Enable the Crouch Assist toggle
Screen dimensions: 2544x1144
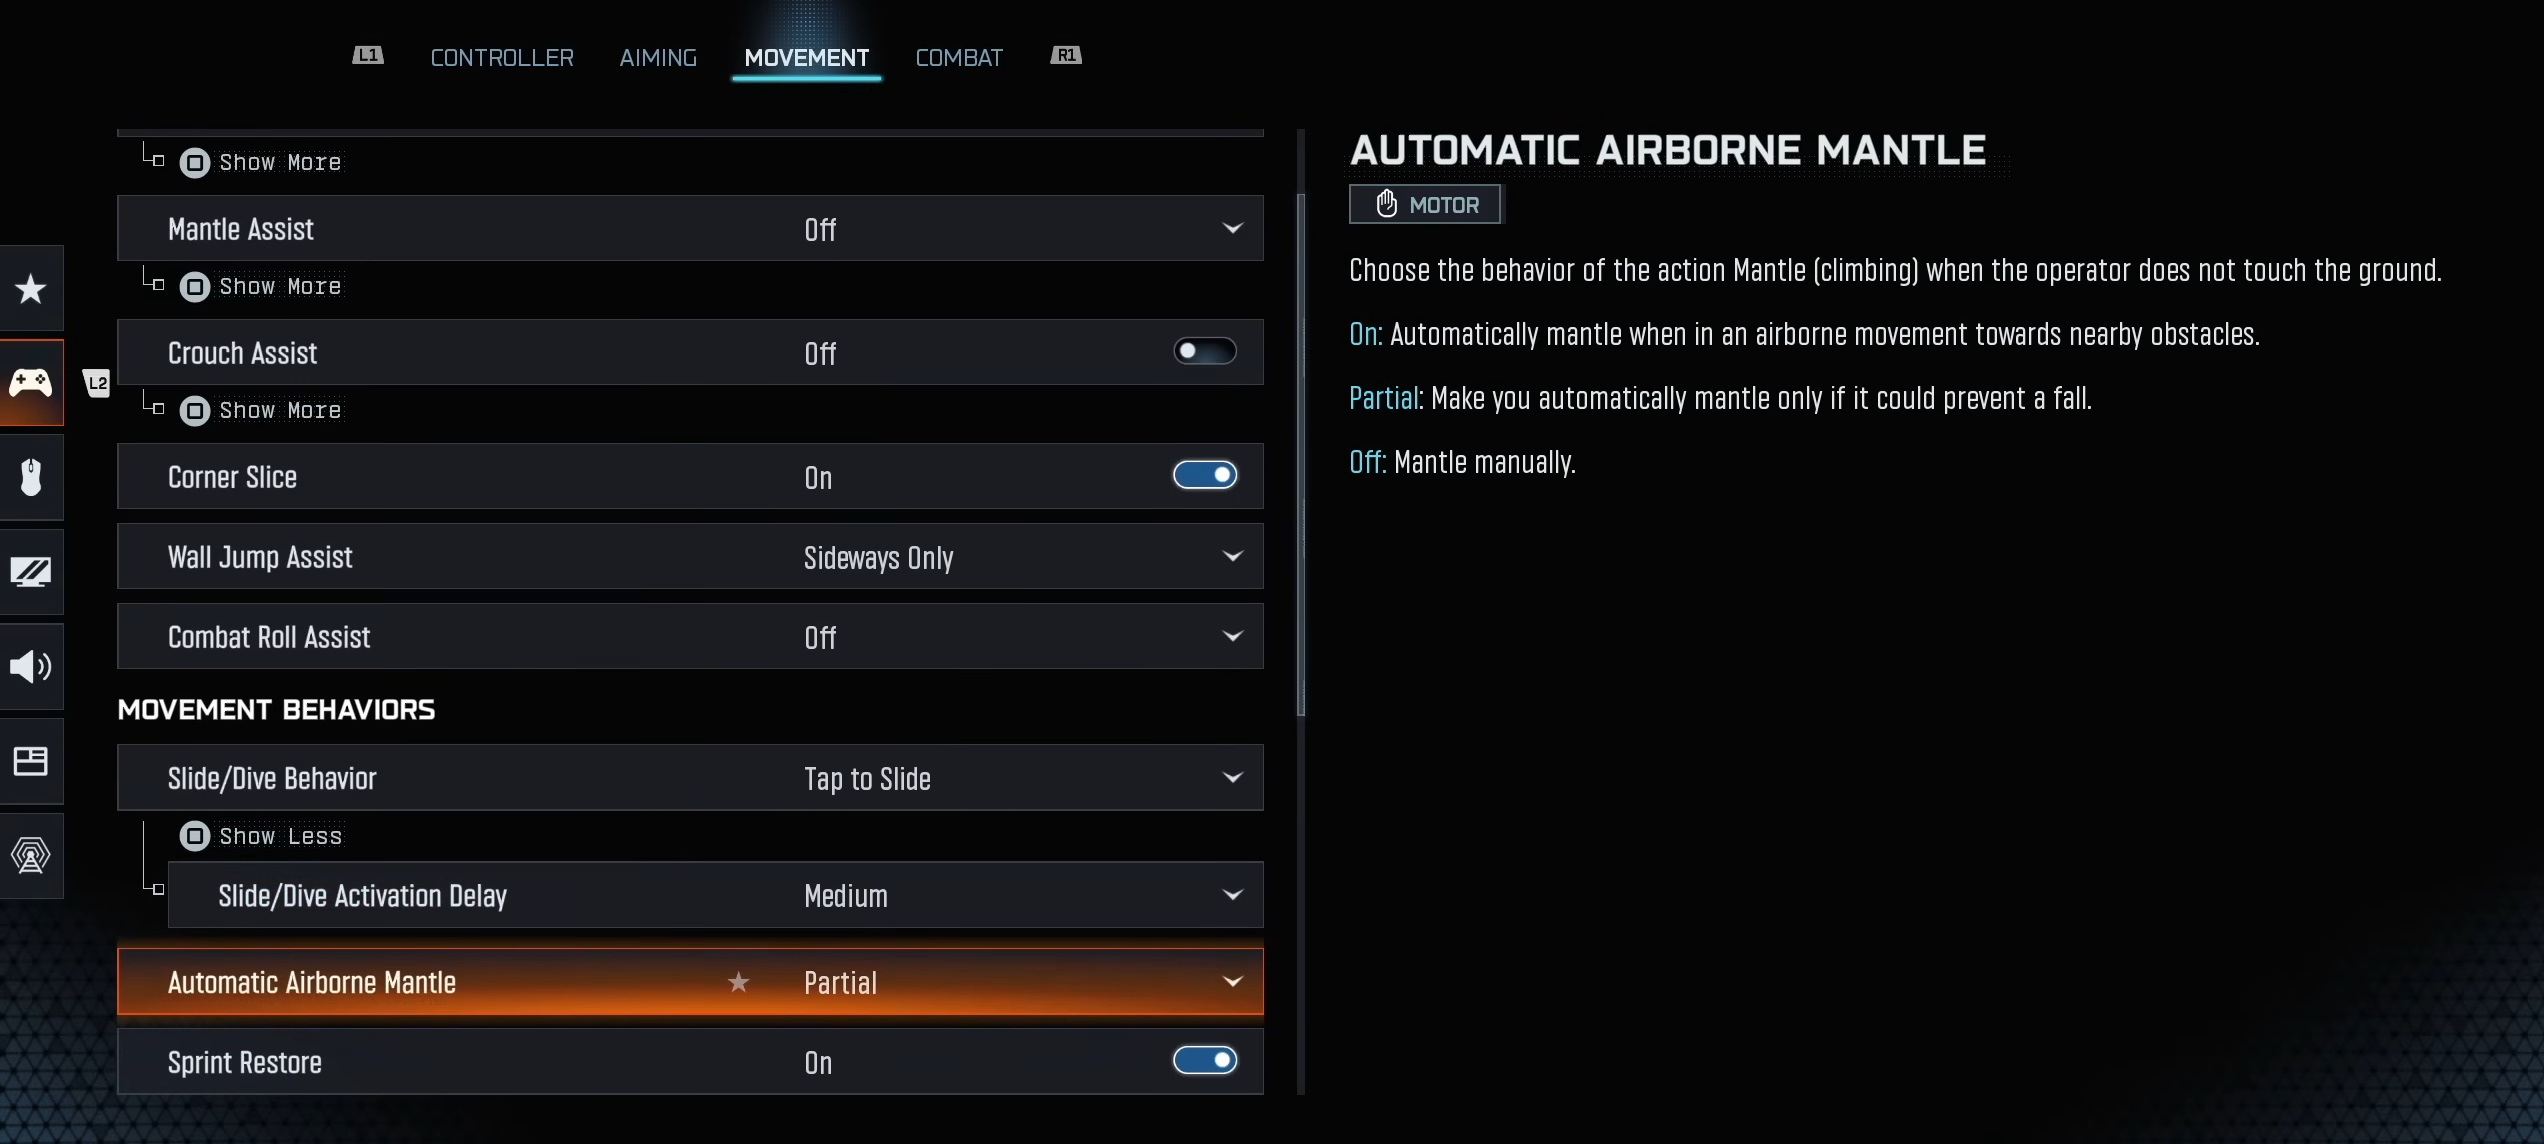(x=1203, y=351)
